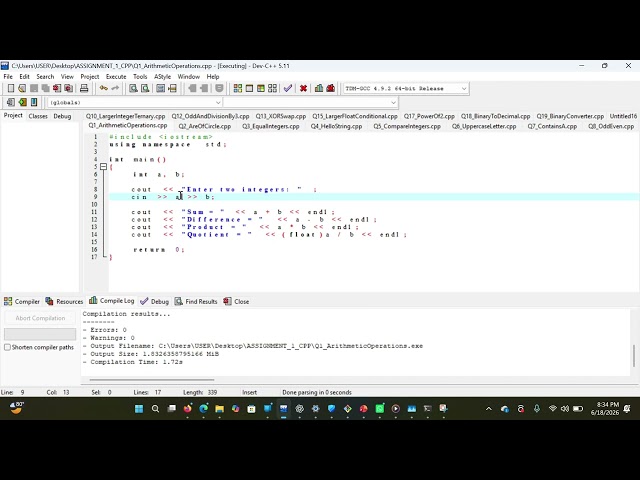Open Firefox from the taskbar
This screenshot has width=640, height=480.
[187, 409]
